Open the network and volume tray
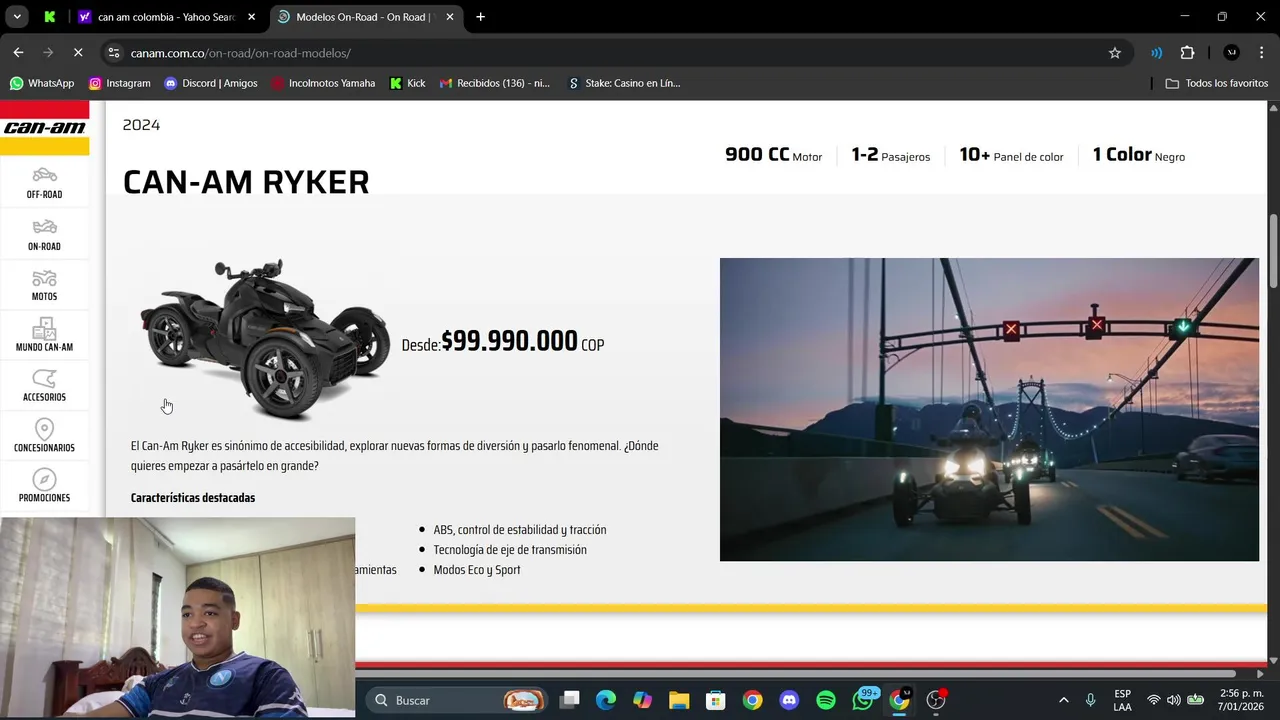The height and width of the screenshot is (720, 1280). click(x=1174, y=700)
